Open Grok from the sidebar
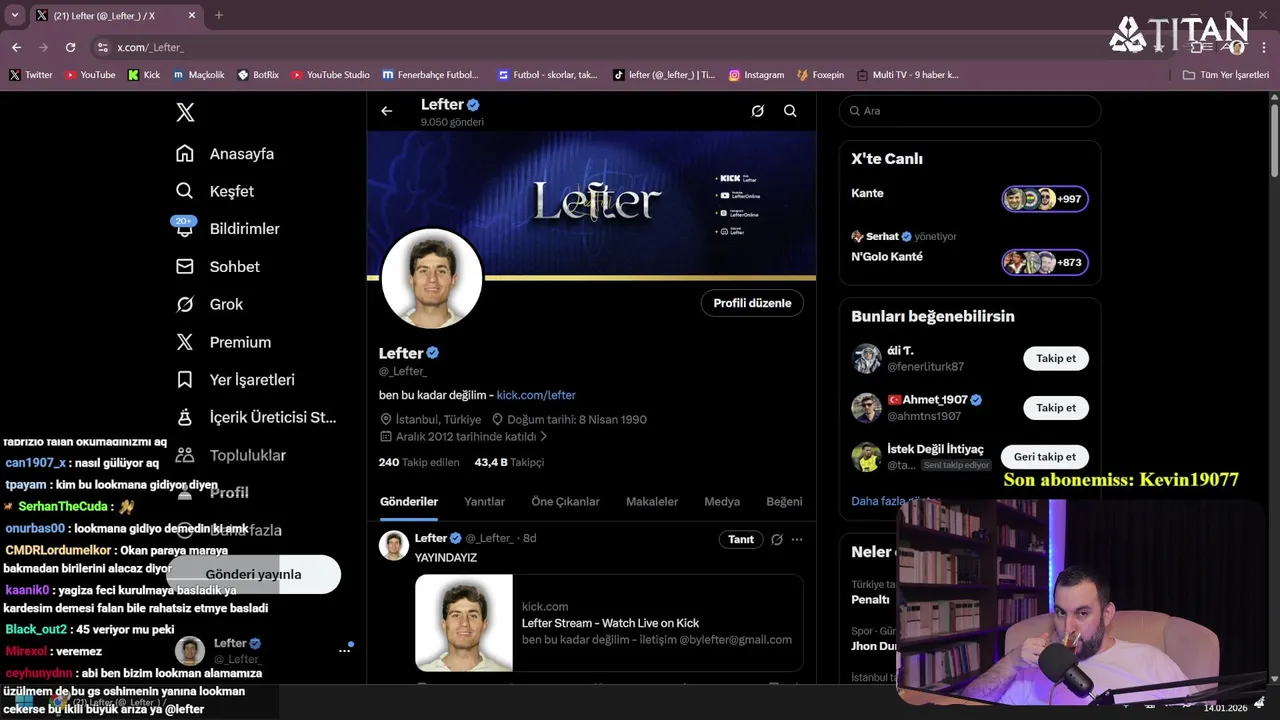This screenshot has width=1280, height=720. pos(209,304)
